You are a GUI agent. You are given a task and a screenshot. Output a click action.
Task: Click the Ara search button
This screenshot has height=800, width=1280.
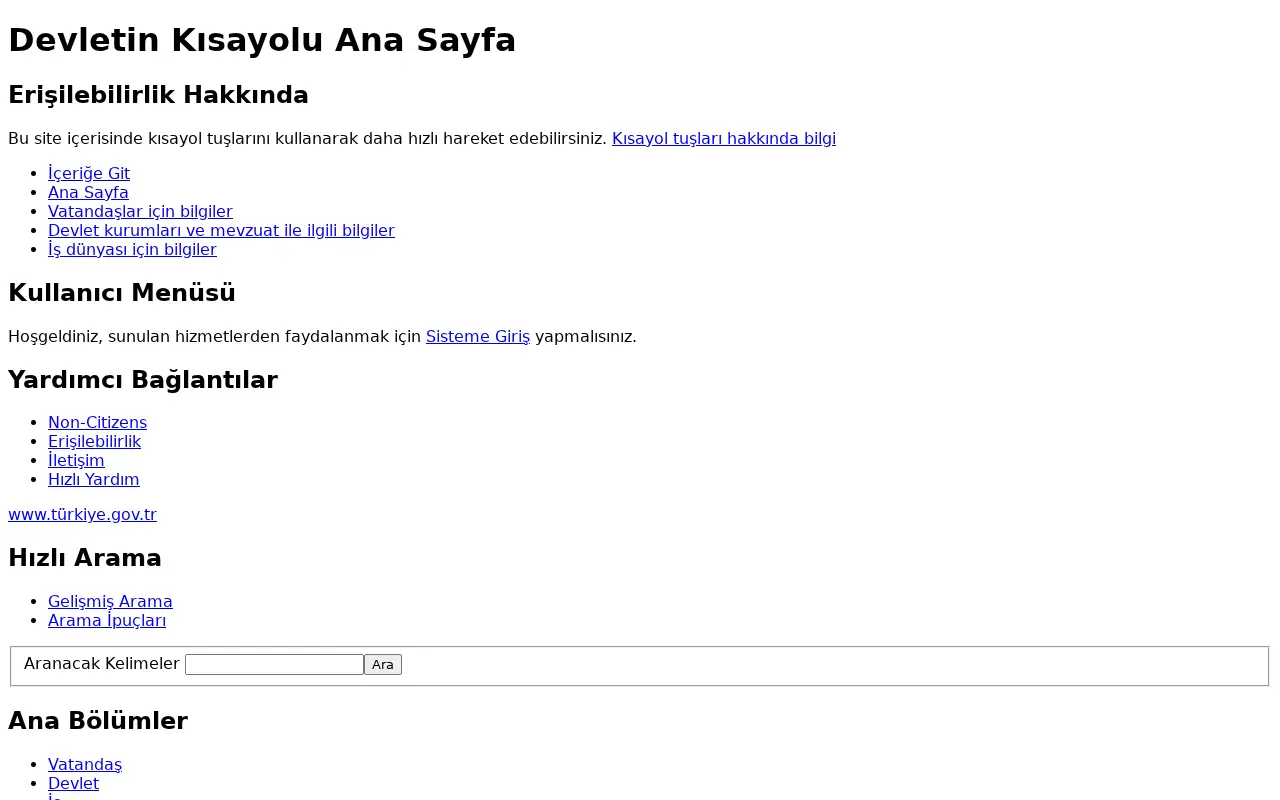tap(383, 665)
